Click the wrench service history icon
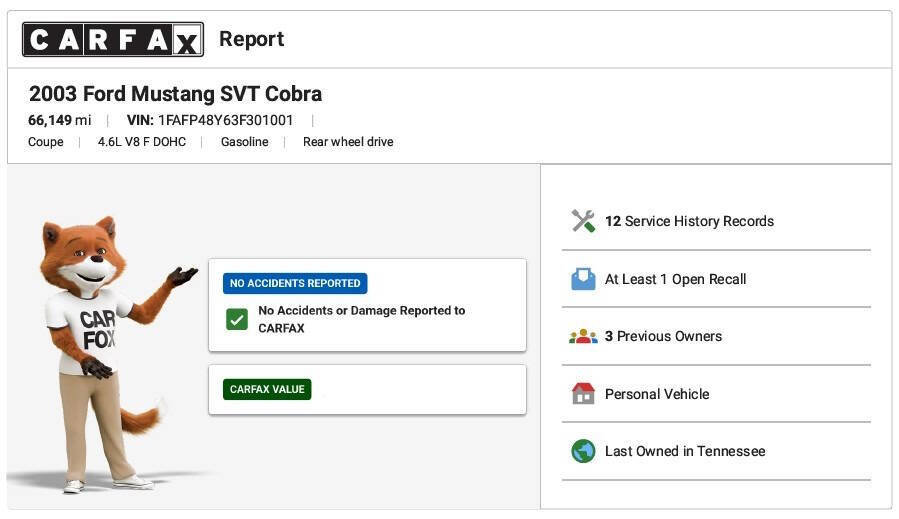The image size is (899, 519). pos(583,221)
